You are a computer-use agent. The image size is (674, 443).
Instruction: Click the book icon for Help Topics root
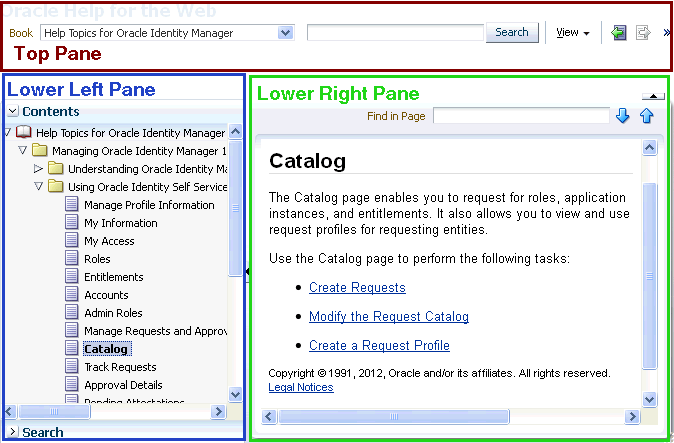point(24,132)
